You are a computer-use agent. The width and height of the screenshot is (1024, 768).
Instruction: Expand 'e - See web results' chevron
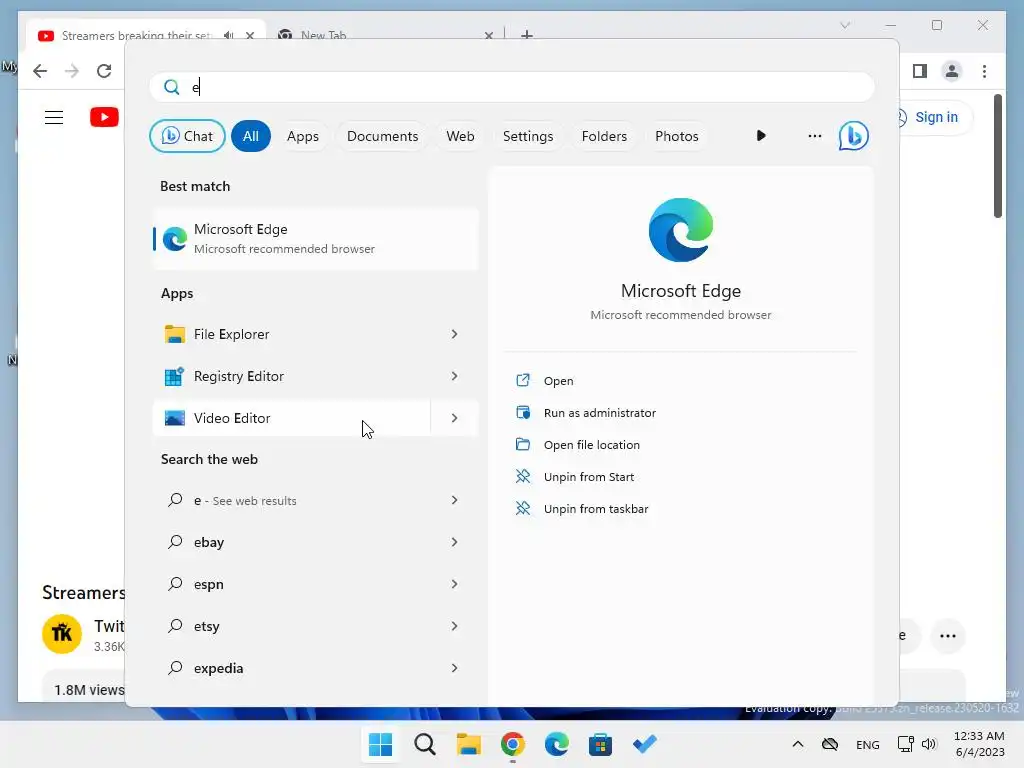[455, 500]
